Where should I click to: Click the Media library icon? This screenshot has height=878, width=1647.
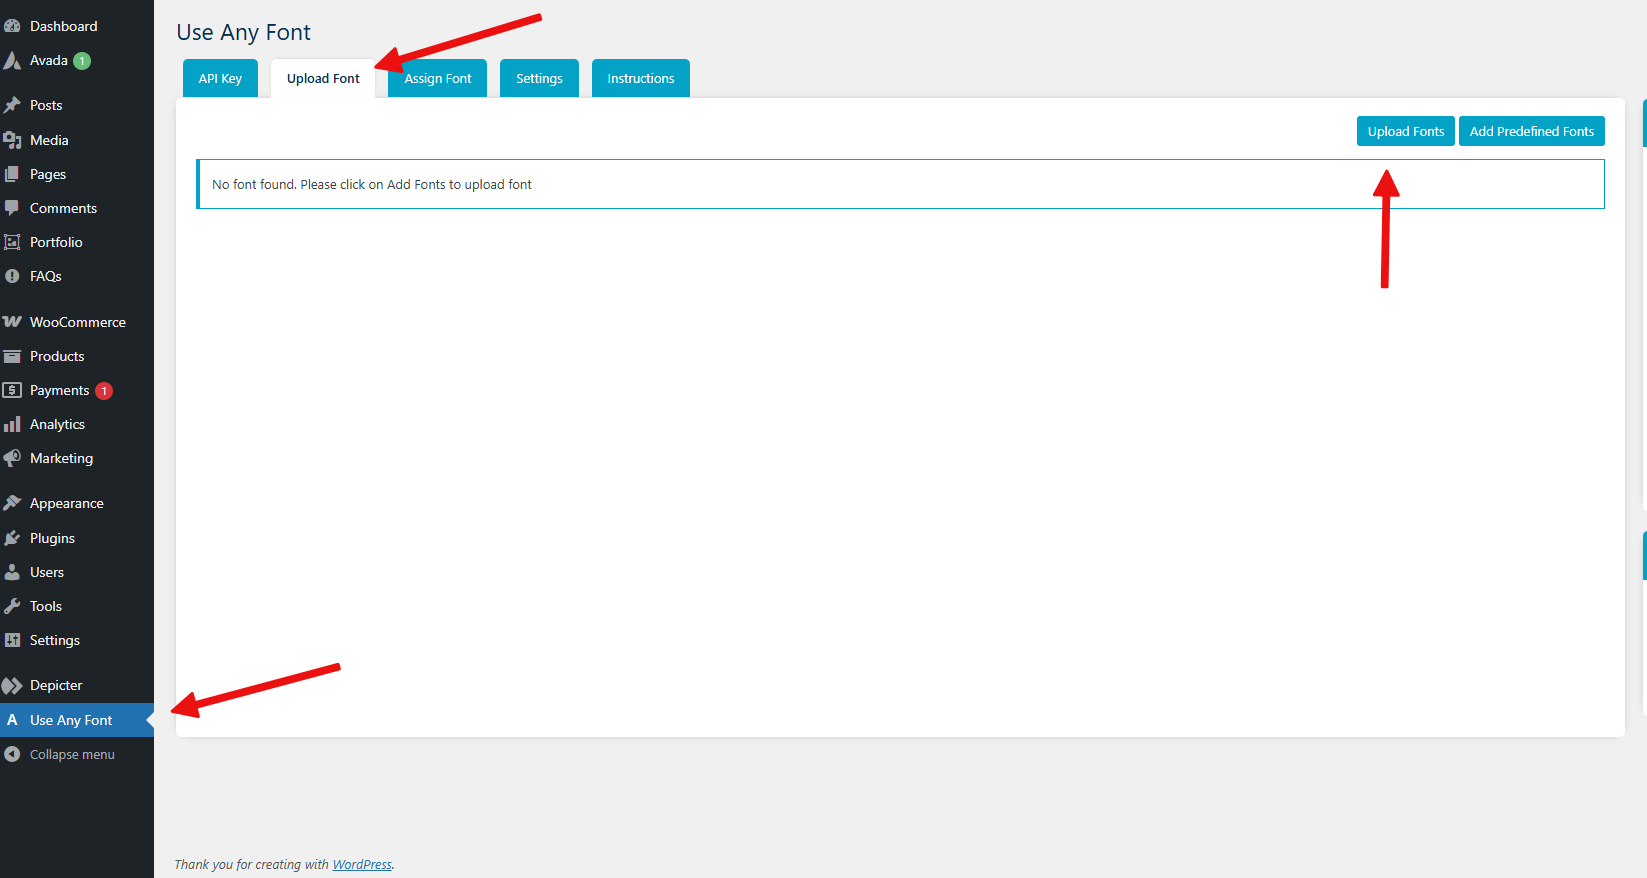pyautogui.click(x=12, y=140)
